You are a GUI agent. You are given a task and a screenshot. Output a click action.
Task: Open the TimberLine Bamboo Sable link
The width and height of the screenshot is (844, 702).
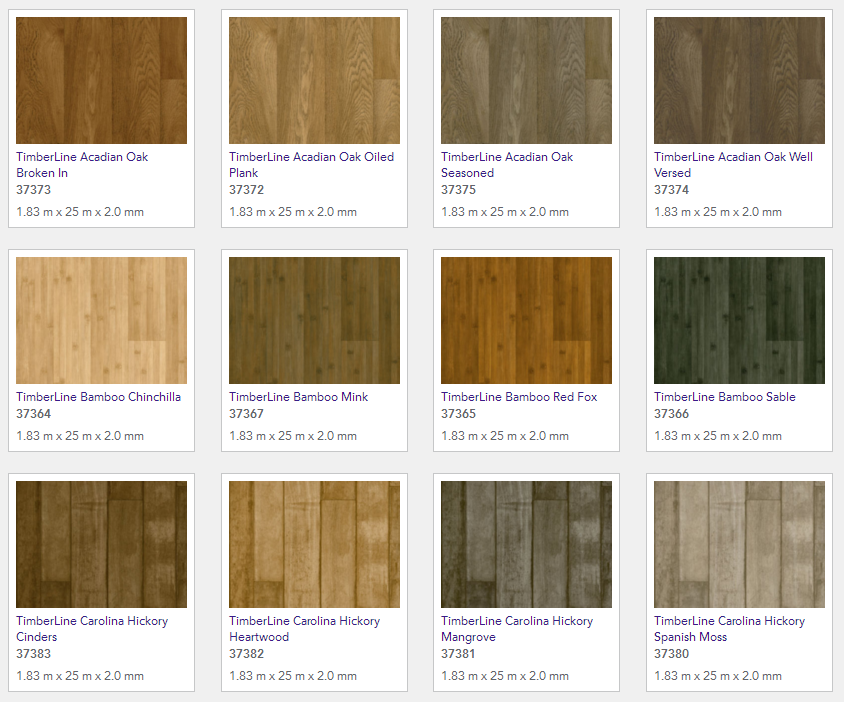pyautogui.click(x=724, y=397)
